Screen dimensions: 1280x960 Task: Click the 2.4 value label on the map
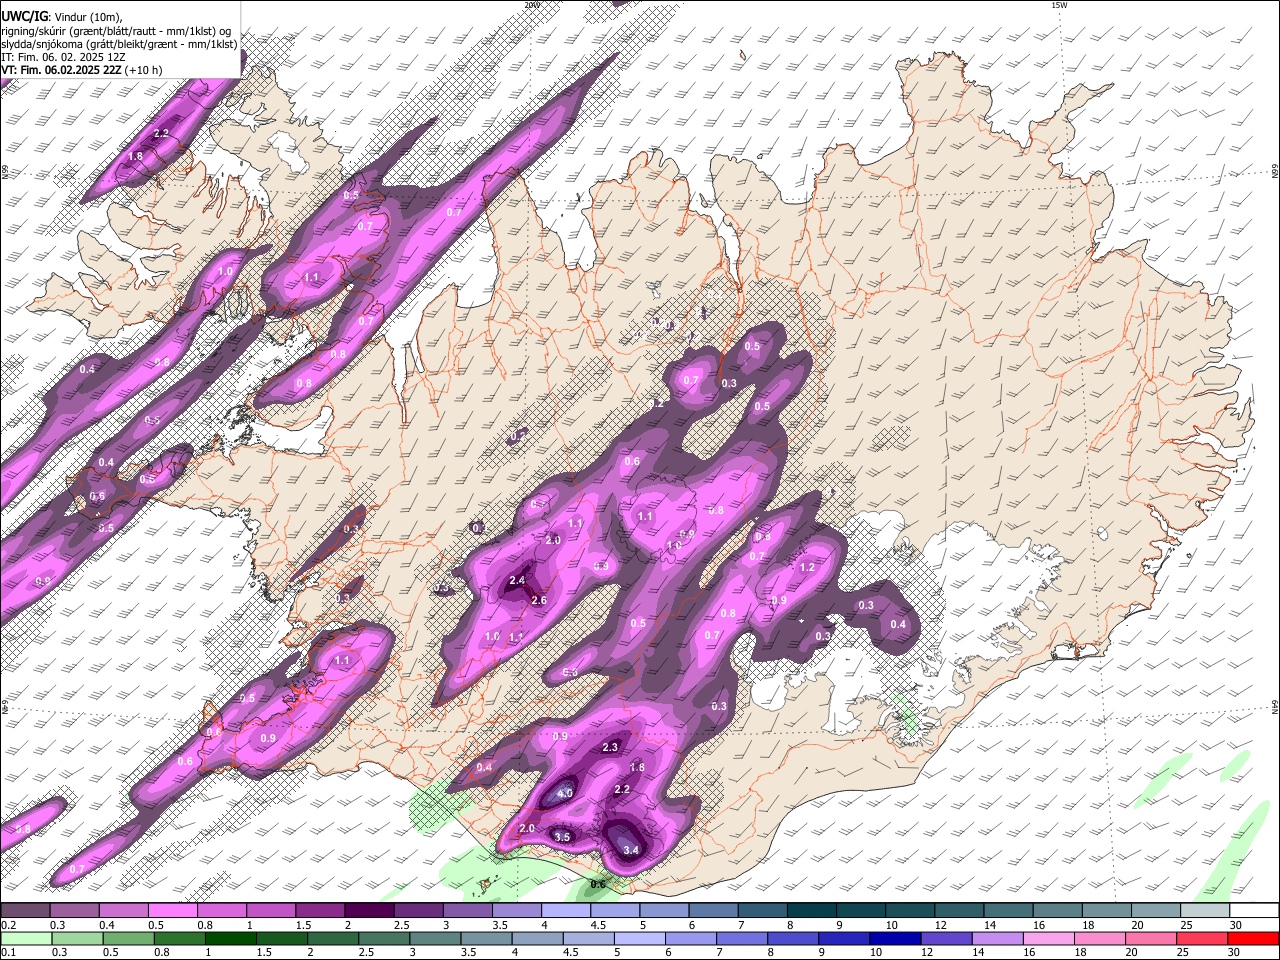click(517, 580)
